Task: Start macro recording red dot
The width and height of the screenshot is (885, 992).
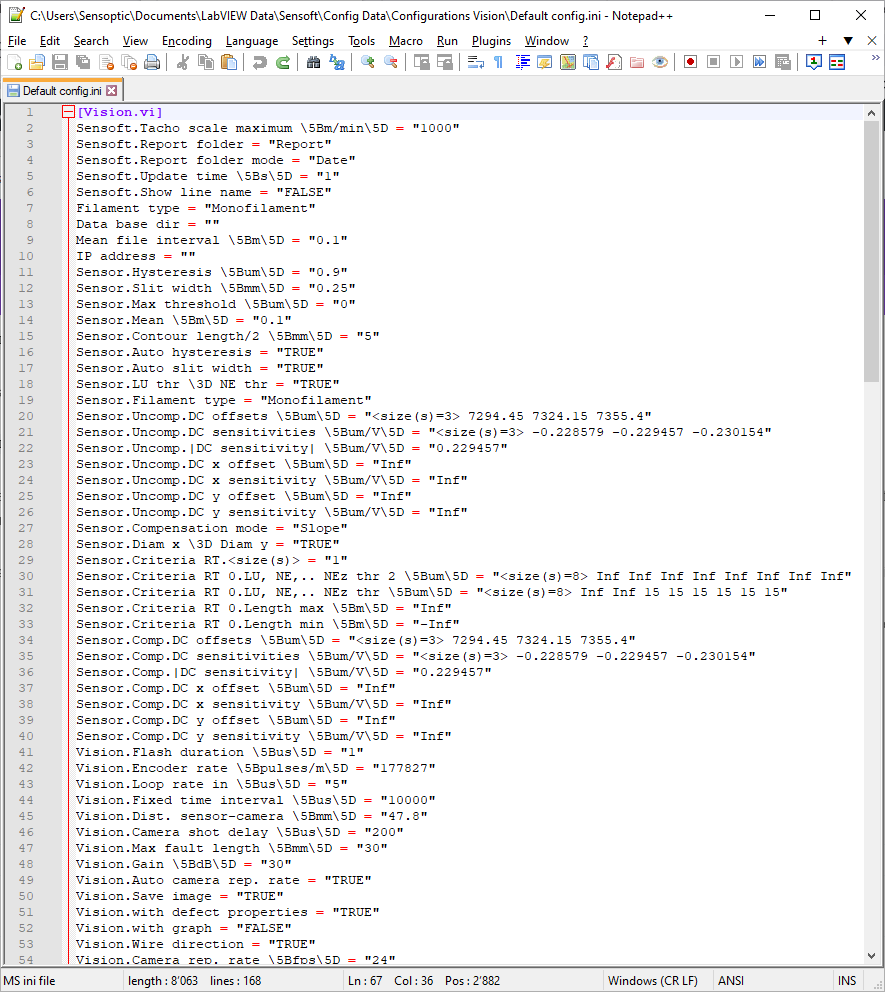Action: (x=690, y=62)
